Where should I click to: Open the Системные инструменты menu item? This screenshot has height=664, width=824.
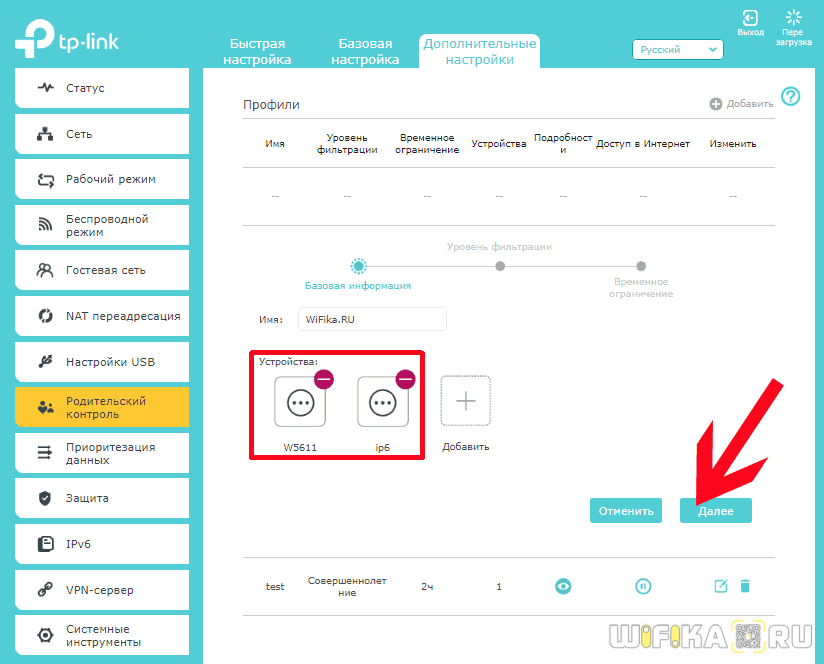click(102, 635)
